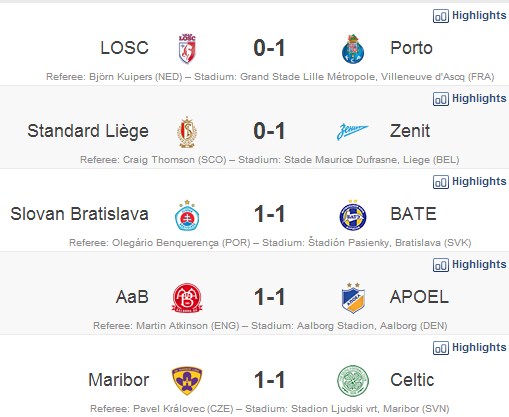Click the Maribor team name
Image resolution: width=509 pixels, height=417 pixels.
click(118, 380)
